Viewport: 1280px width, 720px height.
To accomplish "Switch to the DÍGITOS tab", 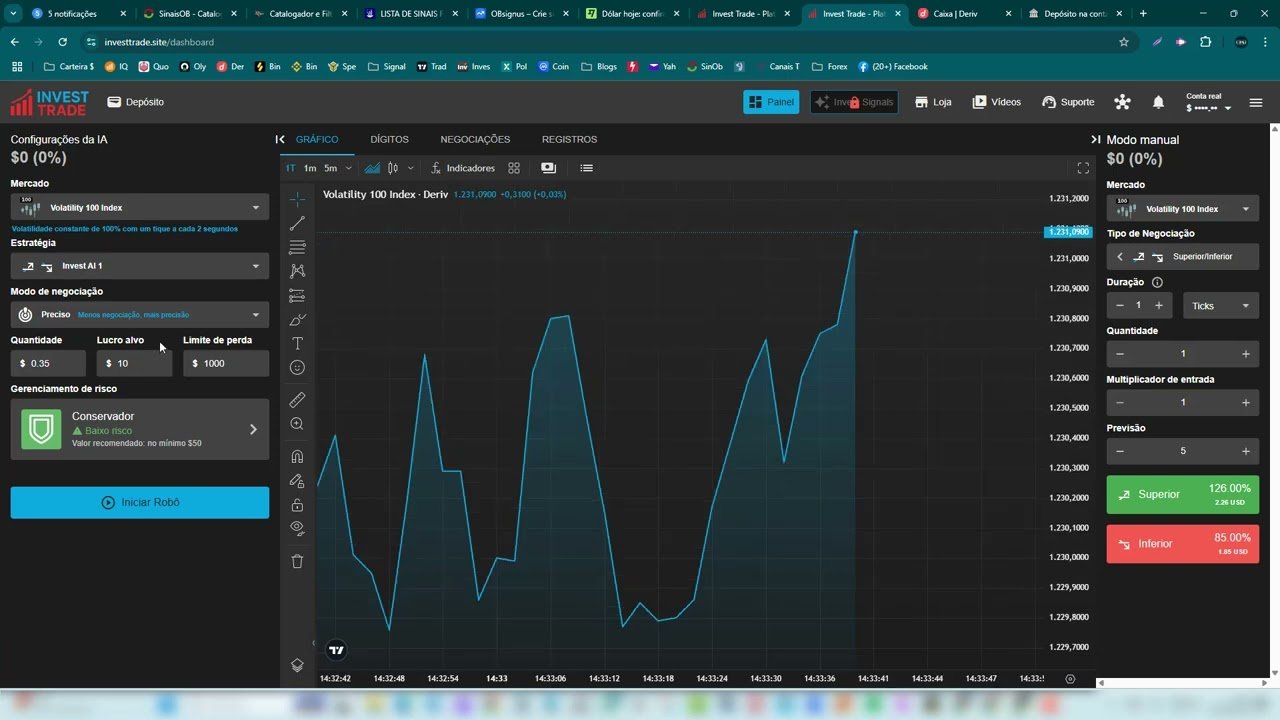I will coord(389,139).
